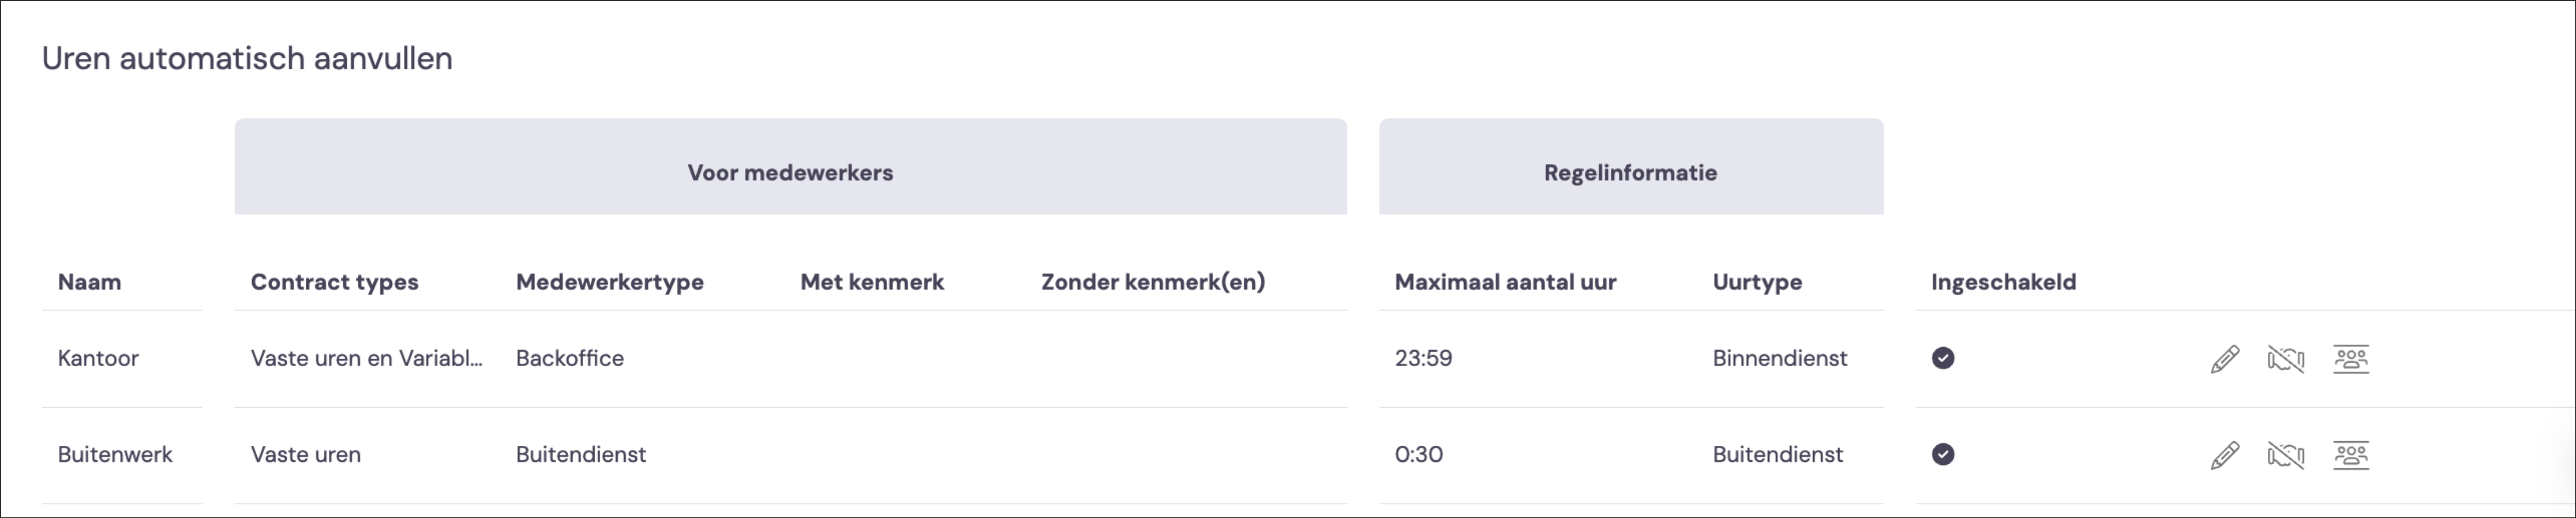
Task: Select the Kantoor row name
Action: click(x=98, y=358)
